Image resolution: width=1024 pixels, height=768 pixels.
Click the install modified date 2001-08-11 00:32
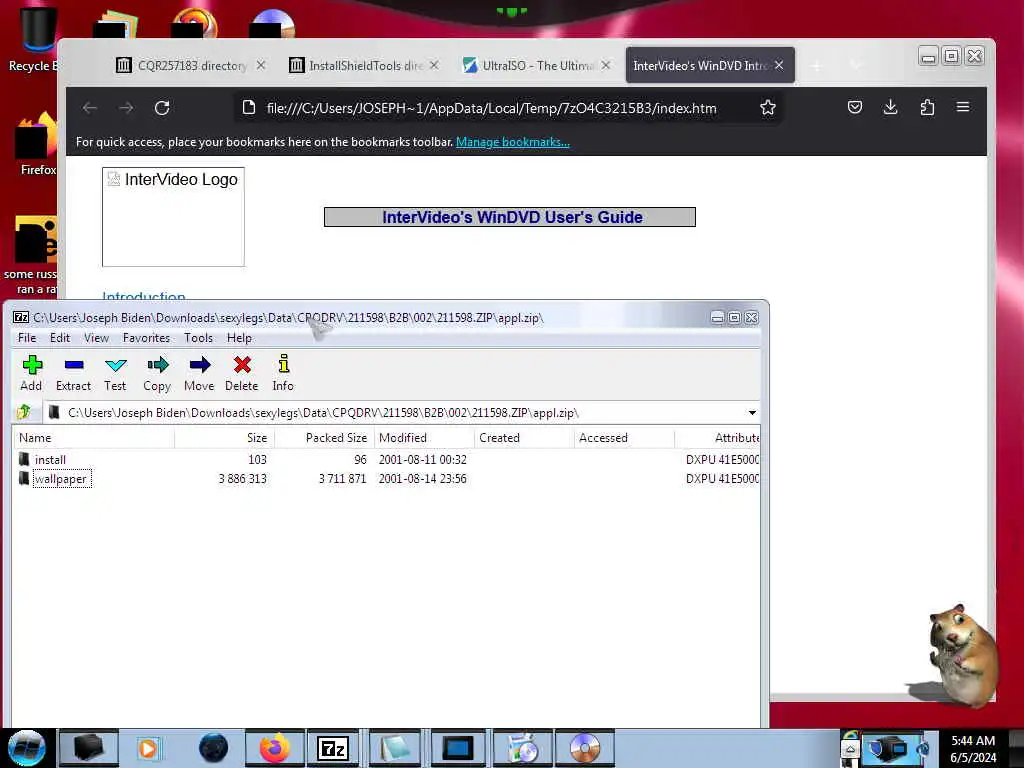click(423, 460)
